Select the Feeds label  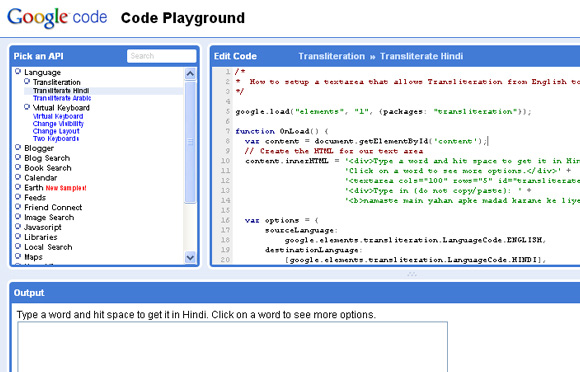pyautogui.click(x=35, y=198)
